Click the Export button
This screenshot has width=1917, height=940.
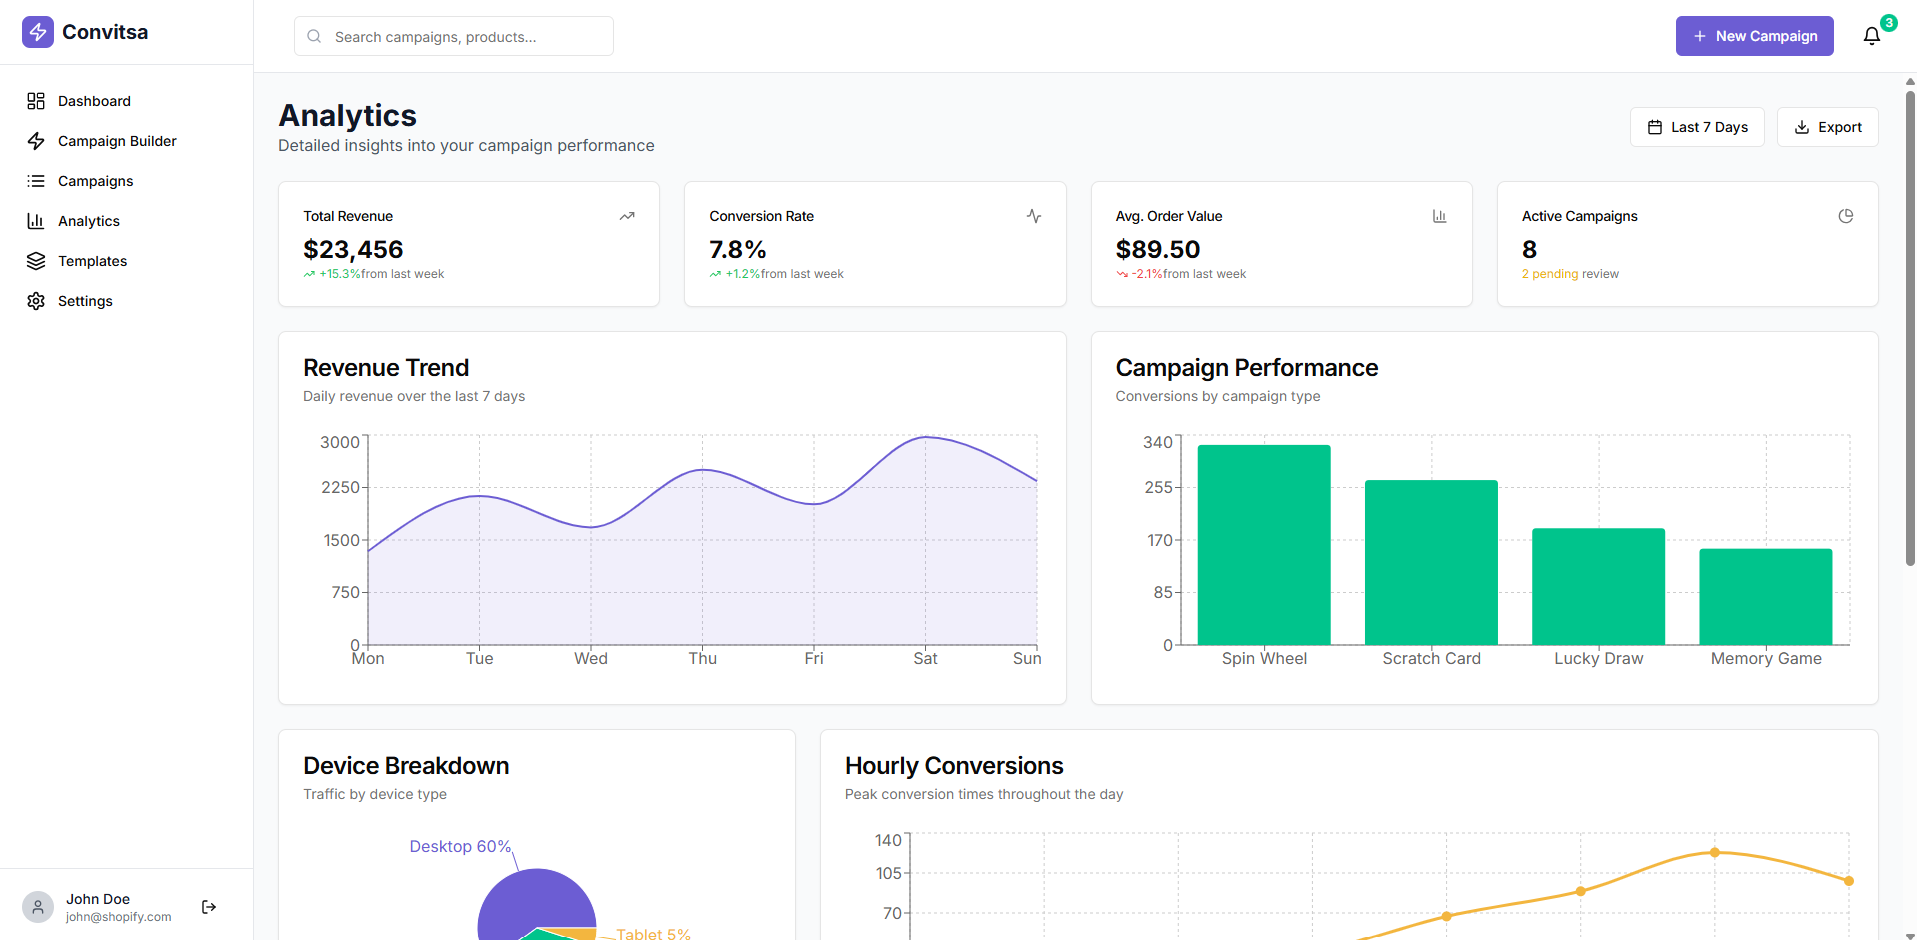click(1827, 127)
